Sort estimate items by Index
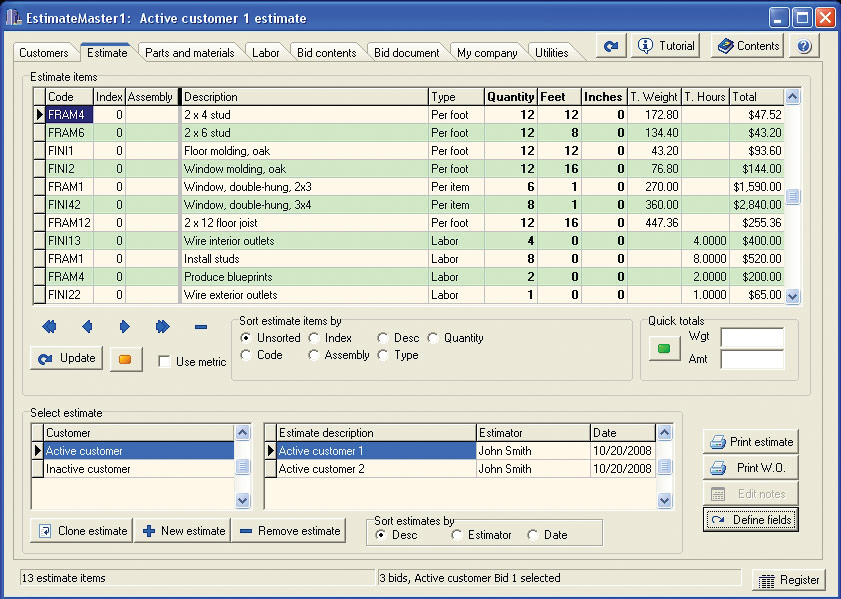The height and width of the screenshot is (599, 841). 314,338
